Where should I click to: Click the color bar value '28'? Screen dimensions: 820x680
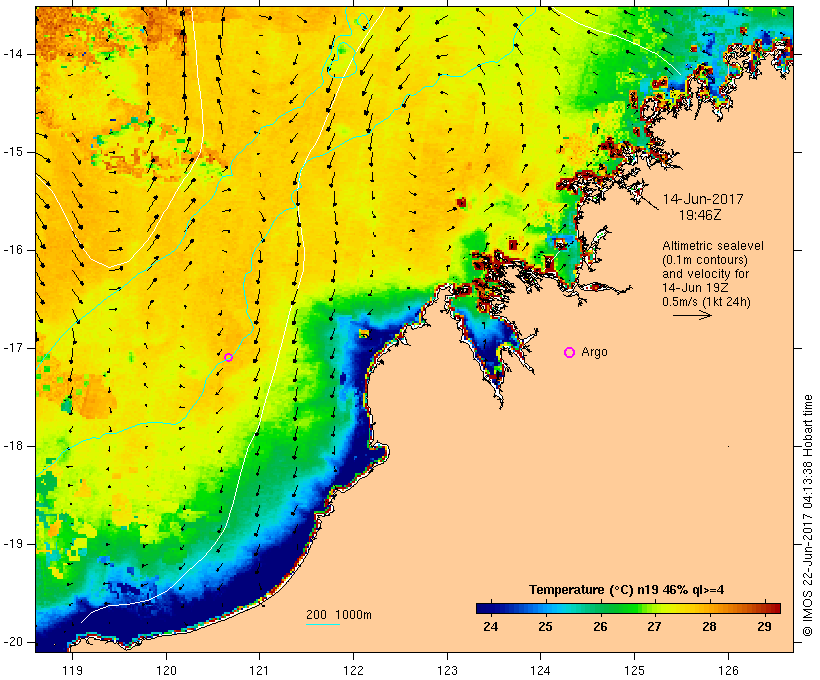click(709, 627)
